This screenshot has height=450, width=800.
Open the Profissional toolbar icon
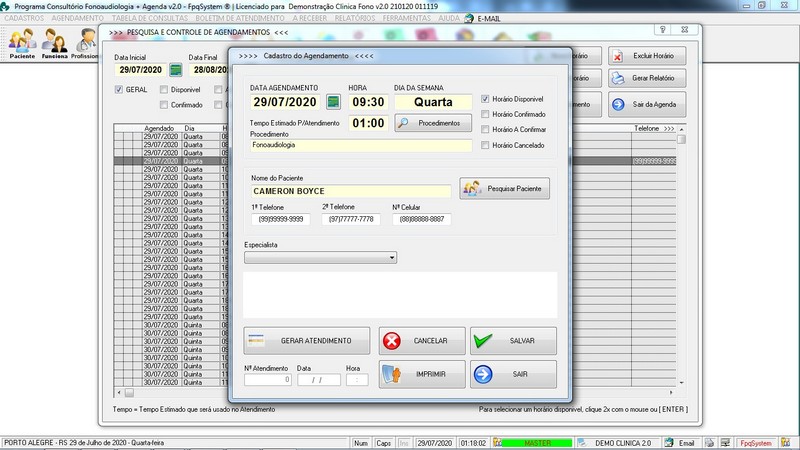click(x=85, y=44)
